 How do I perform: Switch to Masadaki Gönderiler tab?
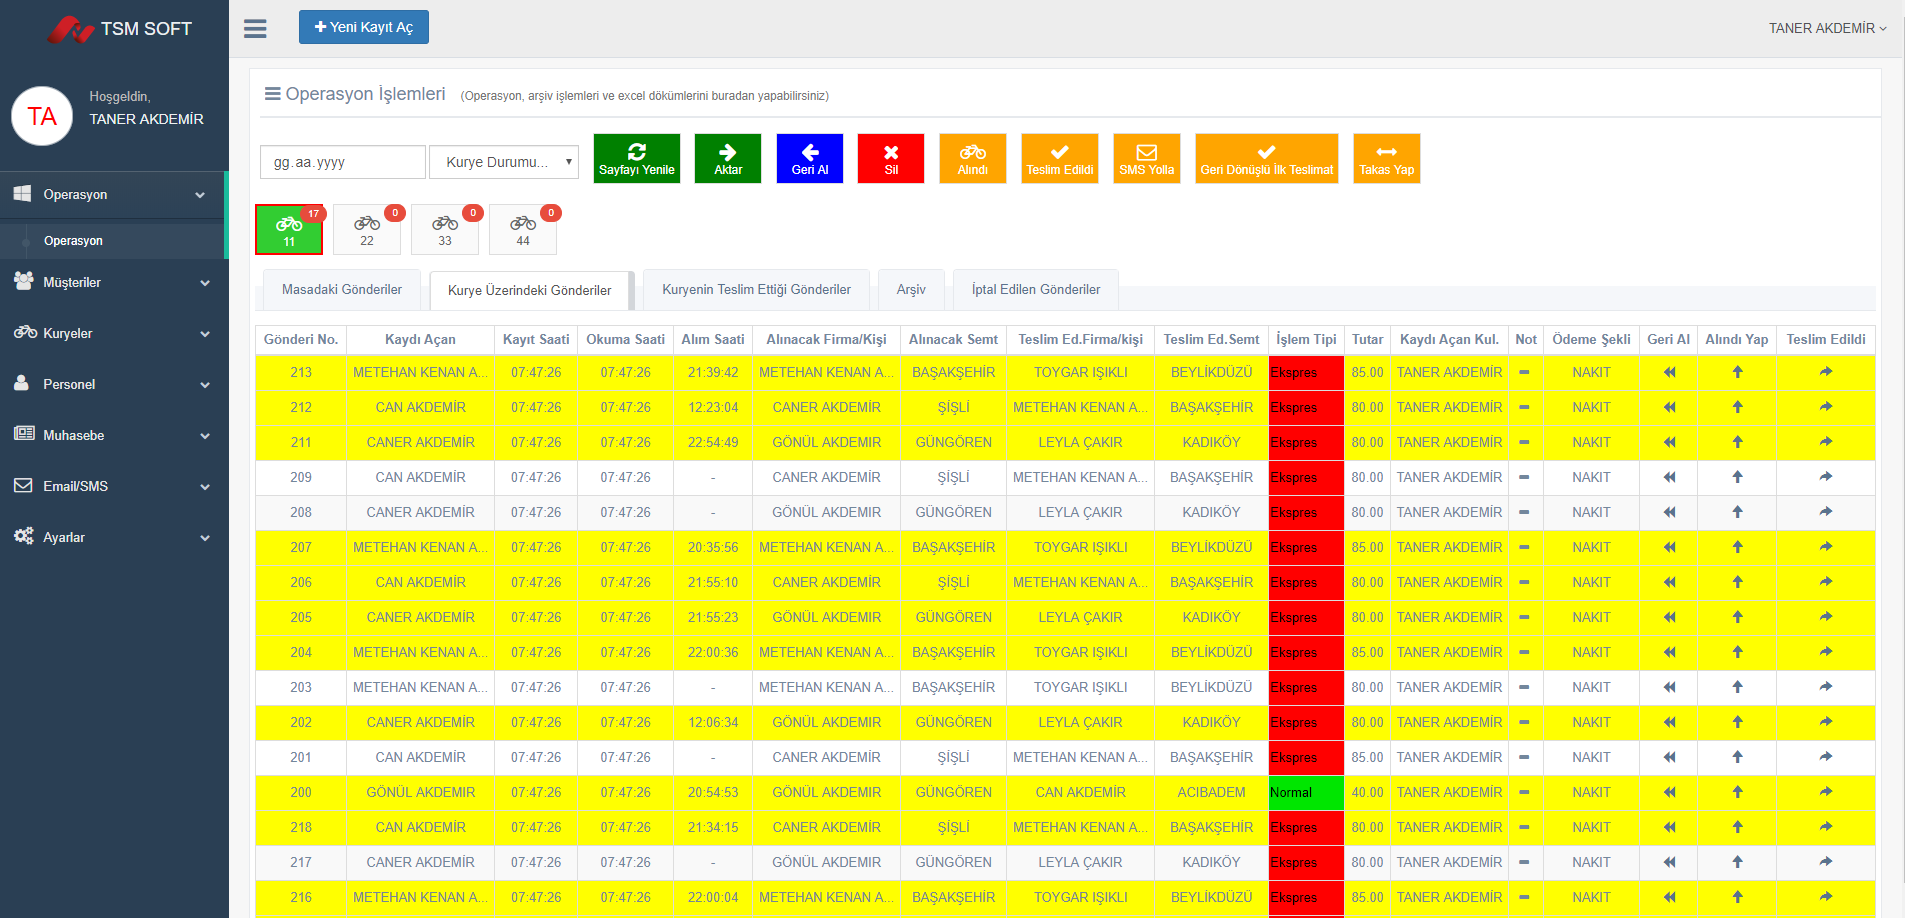pyautogui.click(x=341, y=290)
